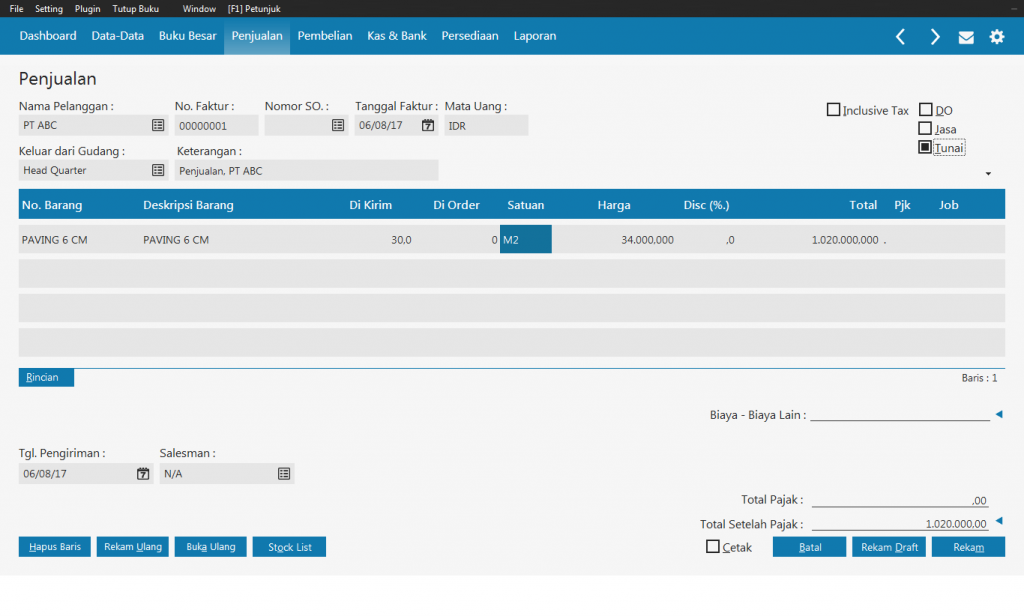This screenshot has height=616, width=1024.
Task: Go back with the left arrow icon
Action: coord(900,37)
